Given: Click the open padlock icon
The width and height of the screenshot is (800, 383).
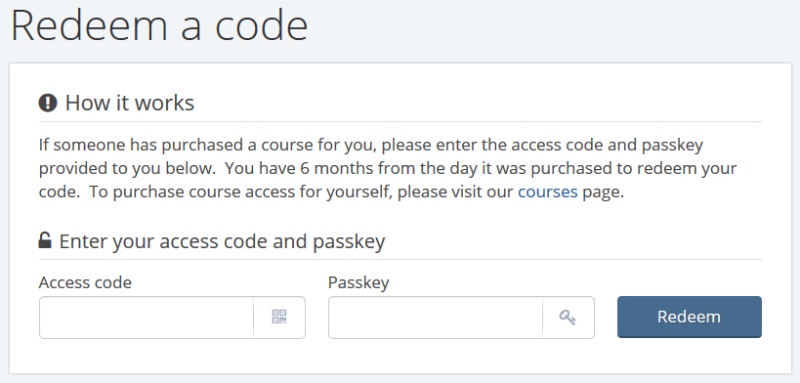Looking at the screenshot, I should pos(45,240).
